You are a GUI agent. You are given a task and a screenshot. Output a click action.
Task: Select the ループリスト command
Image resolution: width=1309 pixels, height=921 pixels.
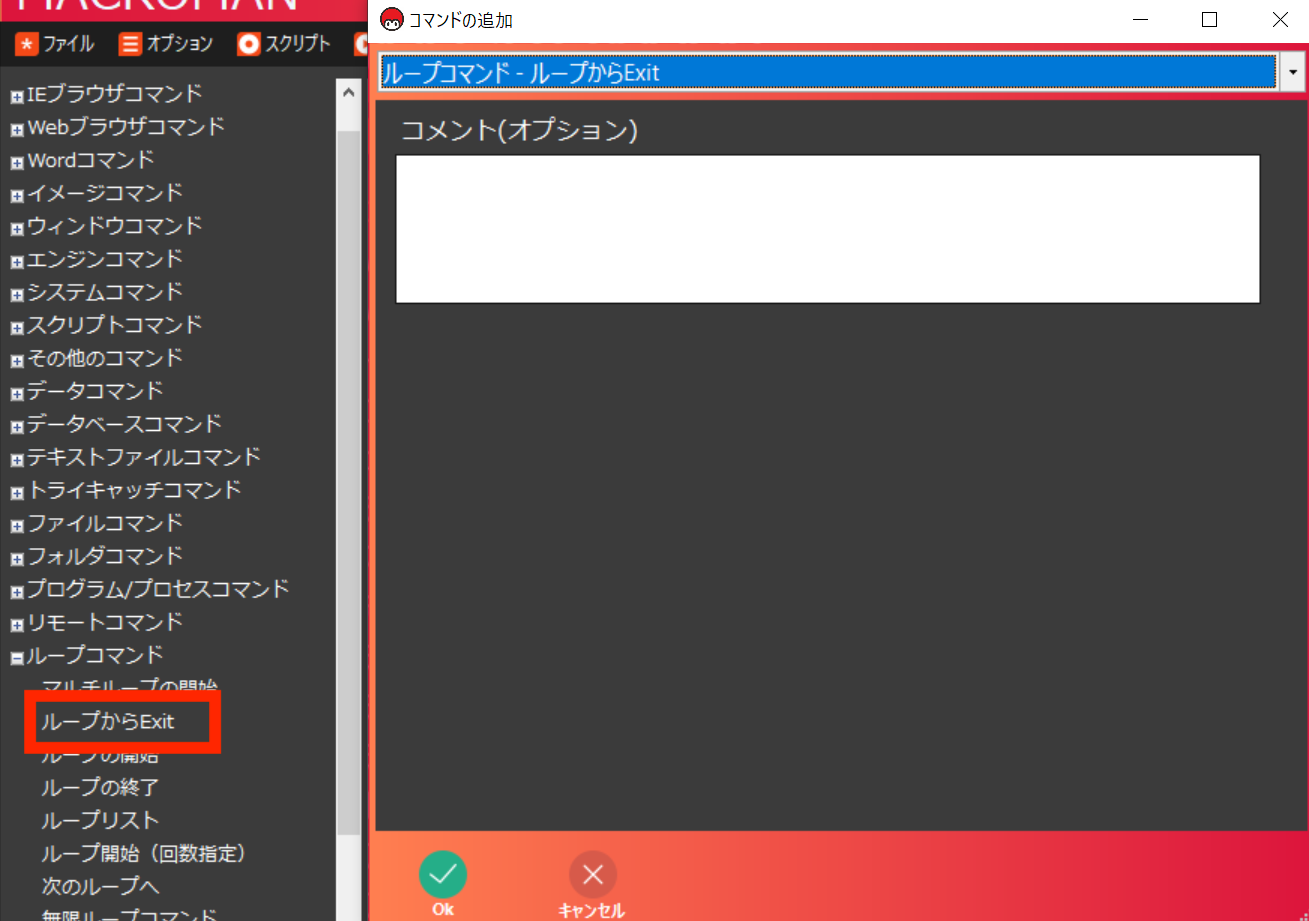100,820
